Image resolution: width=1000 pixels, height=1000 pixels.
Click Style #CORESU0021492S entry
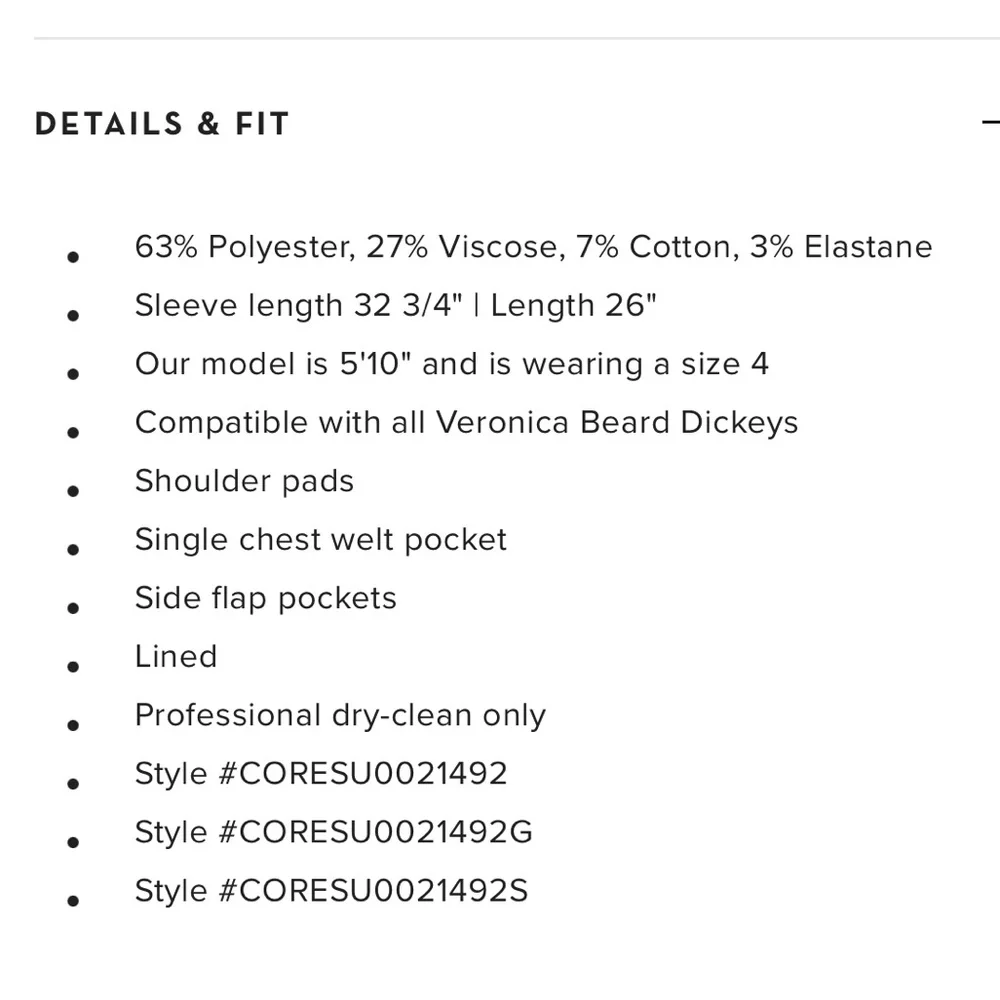click(x=331, y=892)
